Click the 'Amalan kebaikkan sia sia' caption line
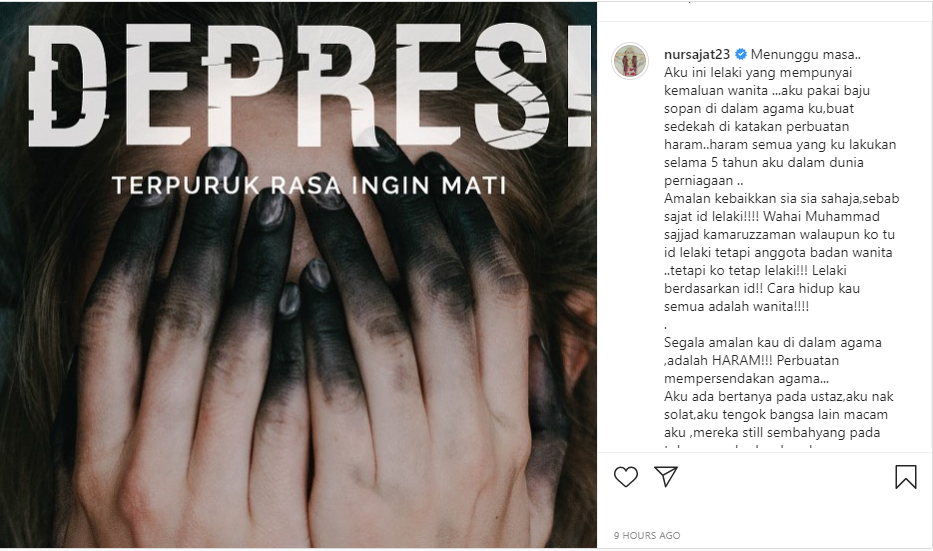The height and width of the screenshot is (551, 933). tap(781, 199)
